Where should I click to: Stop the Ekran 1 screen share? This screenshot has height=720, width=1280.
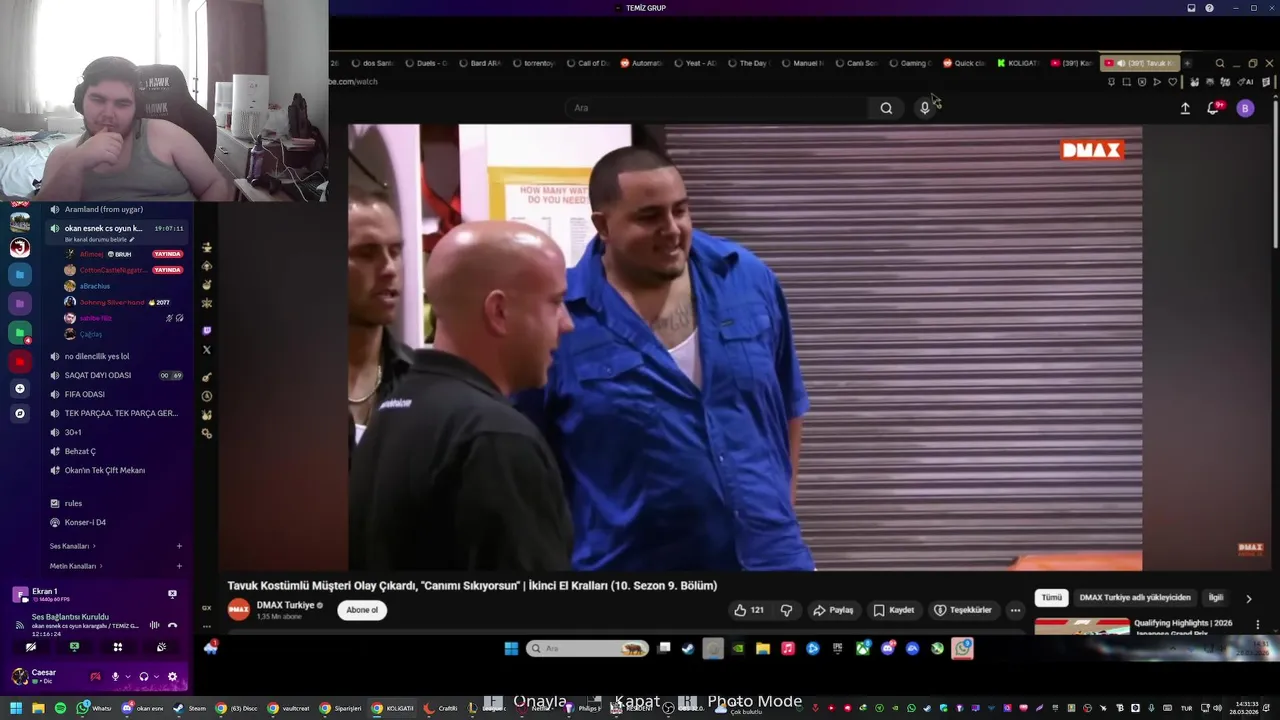[x=172, y=594]
